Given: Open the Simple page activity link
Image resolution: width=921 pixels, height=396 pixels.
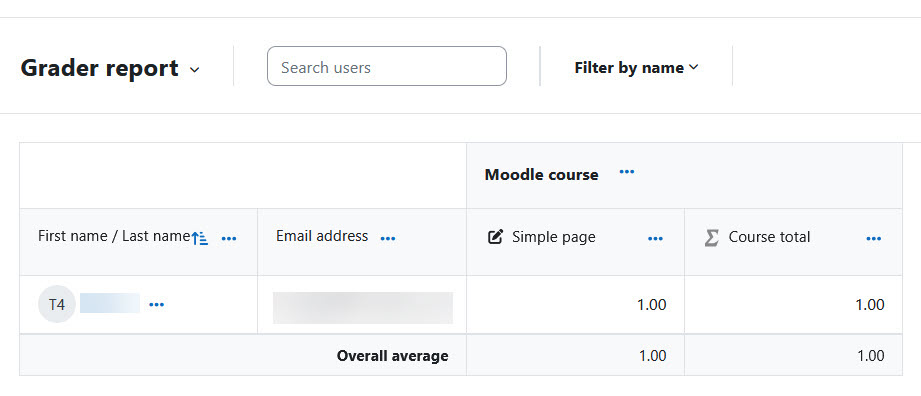Looking at the screenshot, I should coord(553,237).
